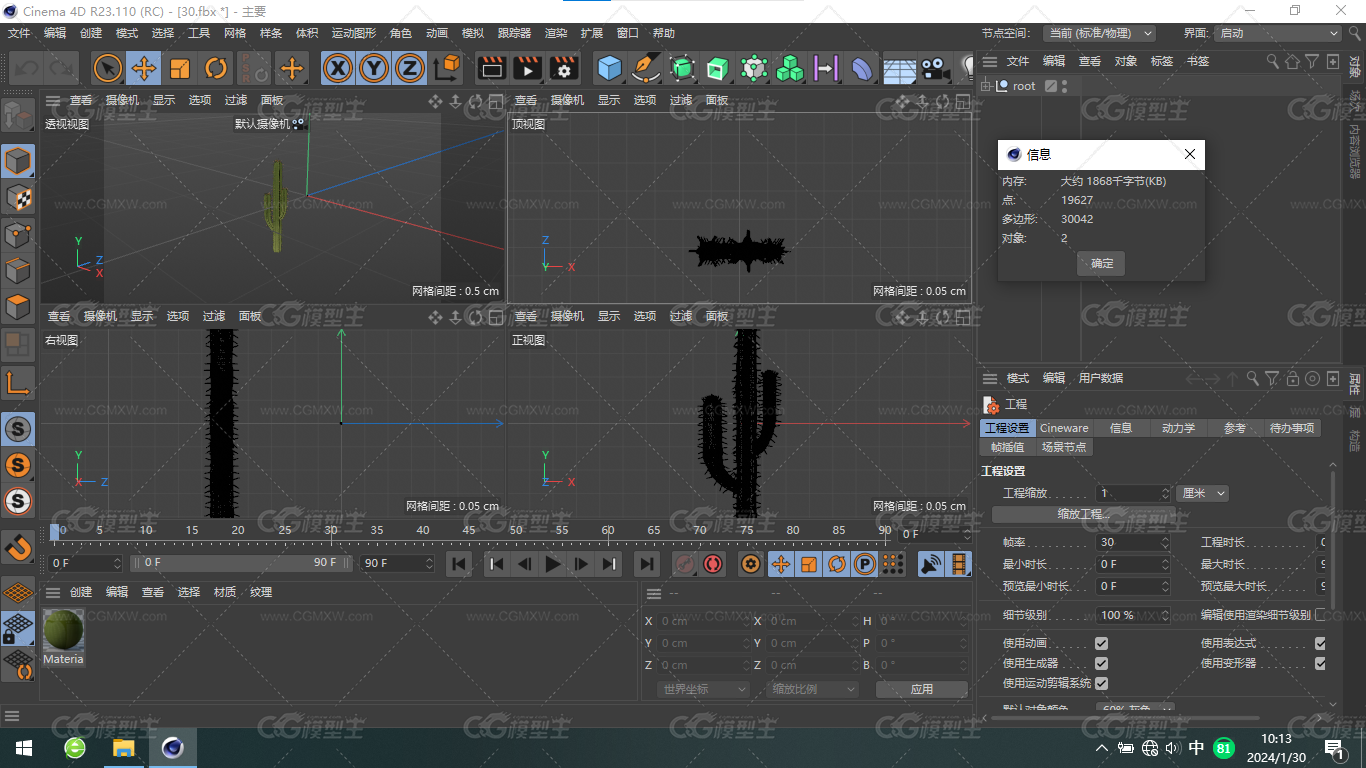Uncheck the 使用运动剪辑系统 checkbox
The height and width of the screenshot is (768, 1366).
(x=1101, y=683)
